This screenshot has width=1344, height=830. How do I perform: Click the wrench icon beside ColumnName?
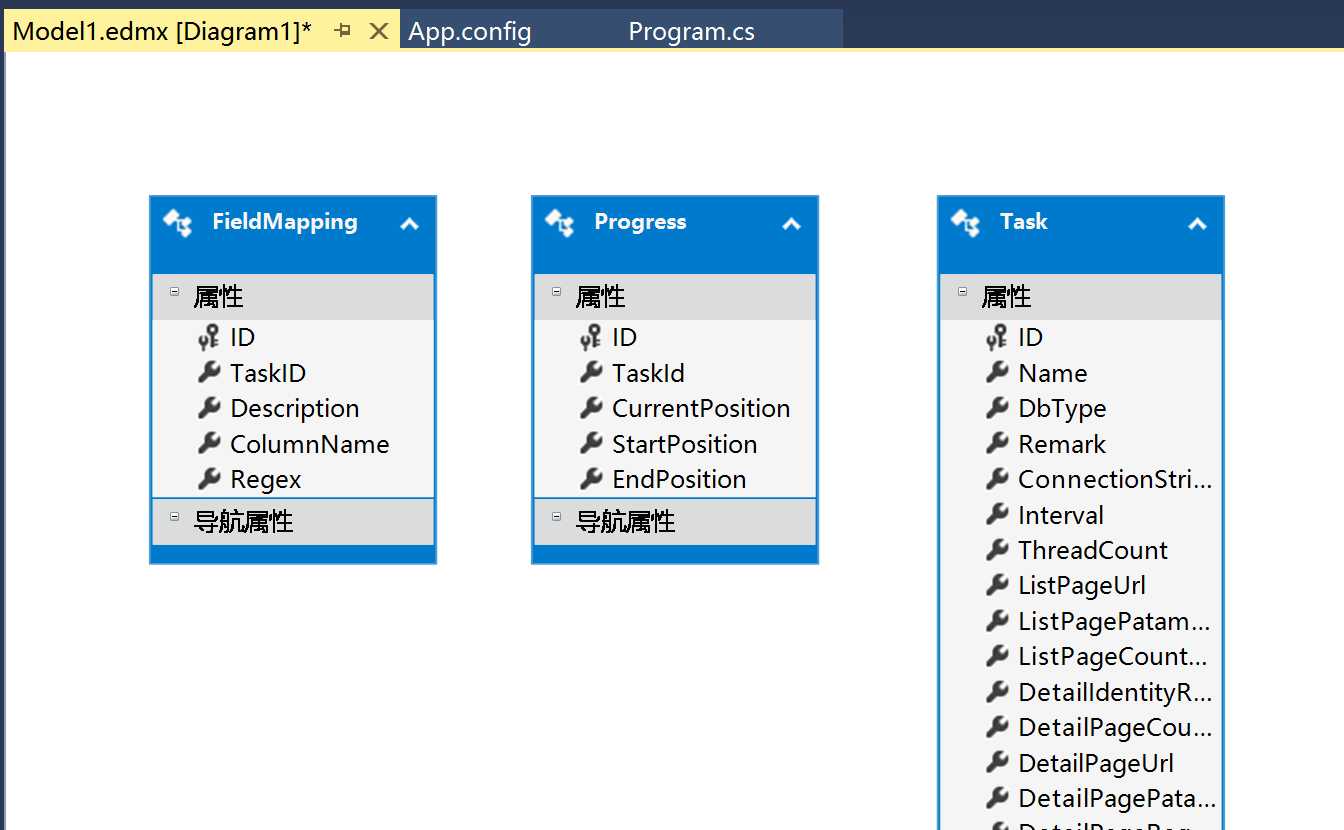208,444
